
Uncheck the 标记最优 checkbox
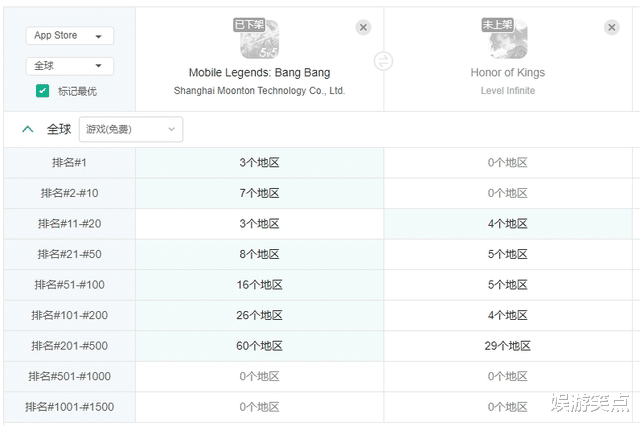point(42,91)
